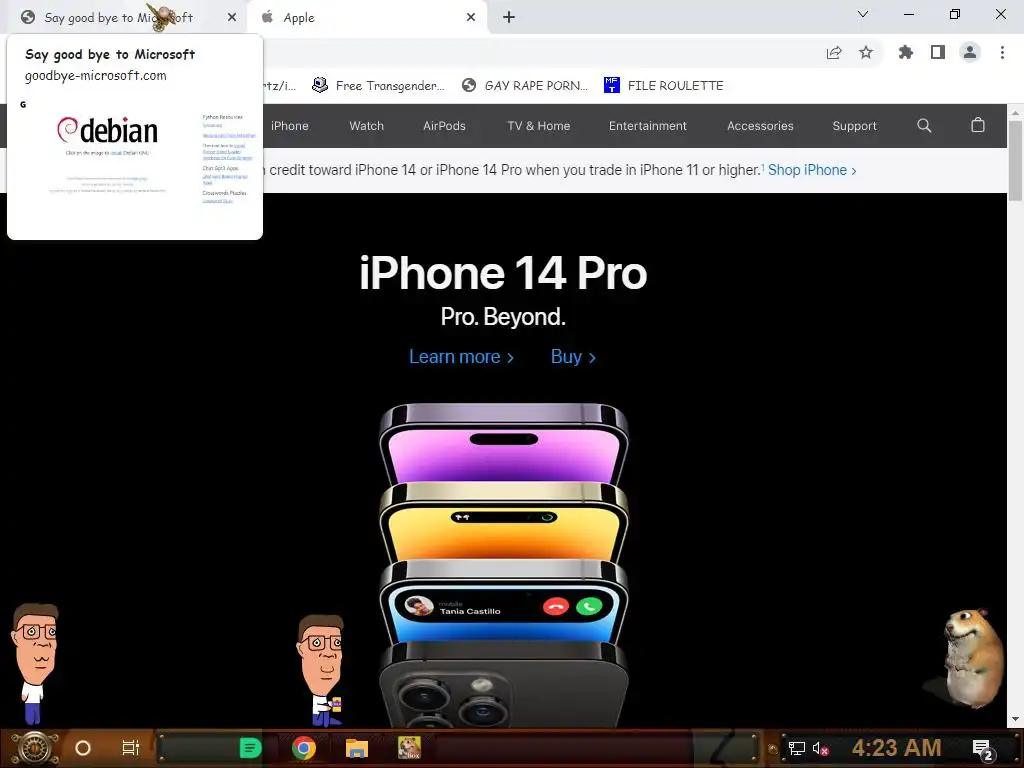Open the AirPods menu item
The image size is (1024, 768).
444,126
